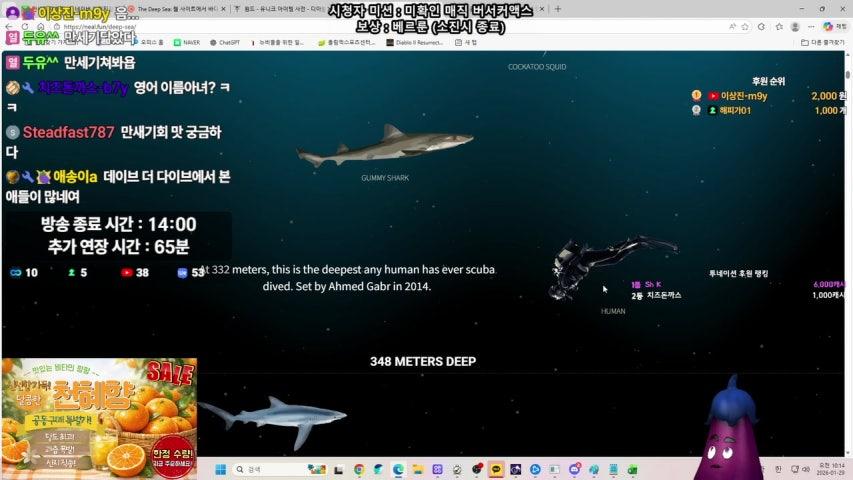
Task: Click the blue shark image below 348 meters
Action: tap(272, 422)
